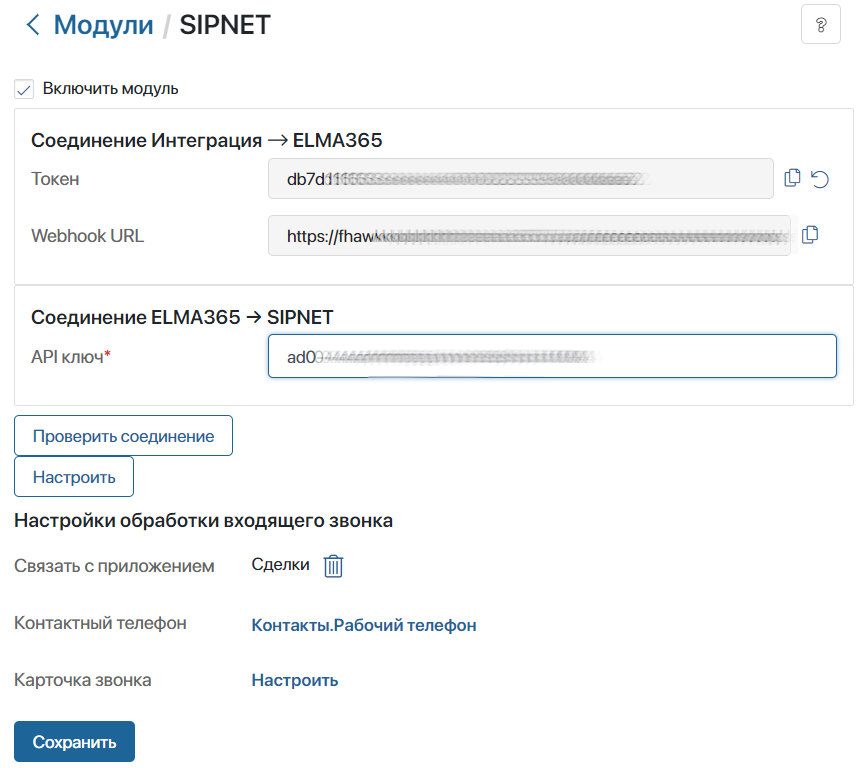Copy the Webhook URL with copy icon
This screenshot has width=861, height=768.
[810, 234]
